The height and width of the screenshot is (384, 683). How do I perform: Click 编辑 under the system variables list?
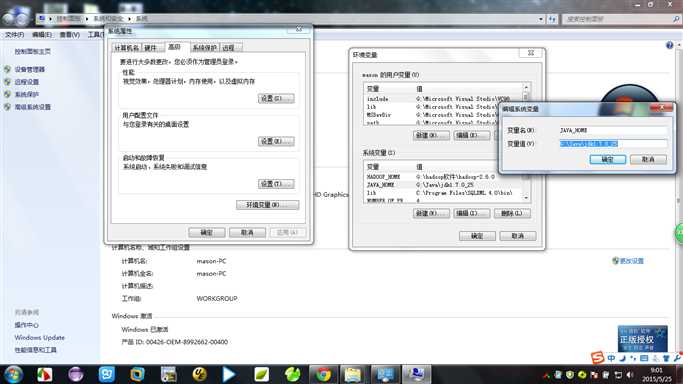pyautogui.click(x=472, y=213)
